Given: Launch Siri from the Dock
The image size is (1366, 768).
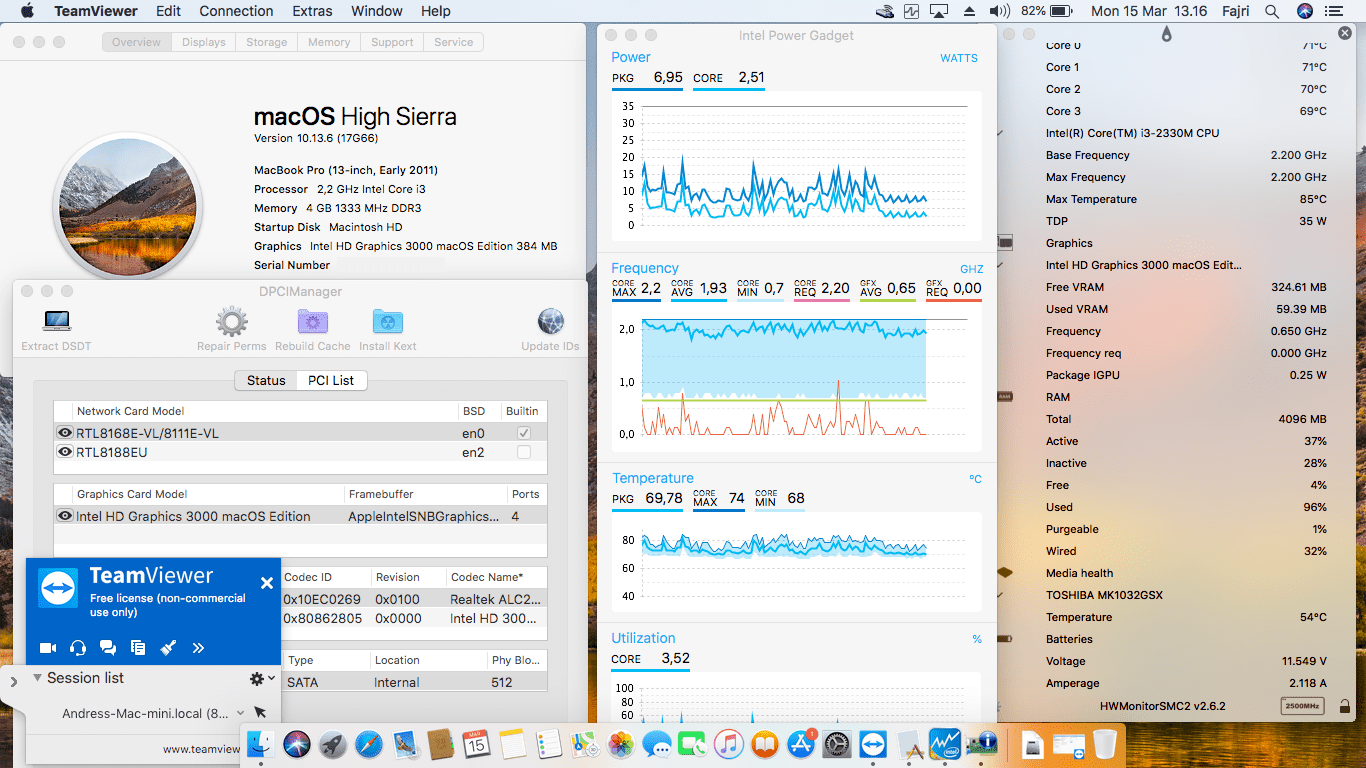Looking at the screenshot, I should (x=297, y=743).
